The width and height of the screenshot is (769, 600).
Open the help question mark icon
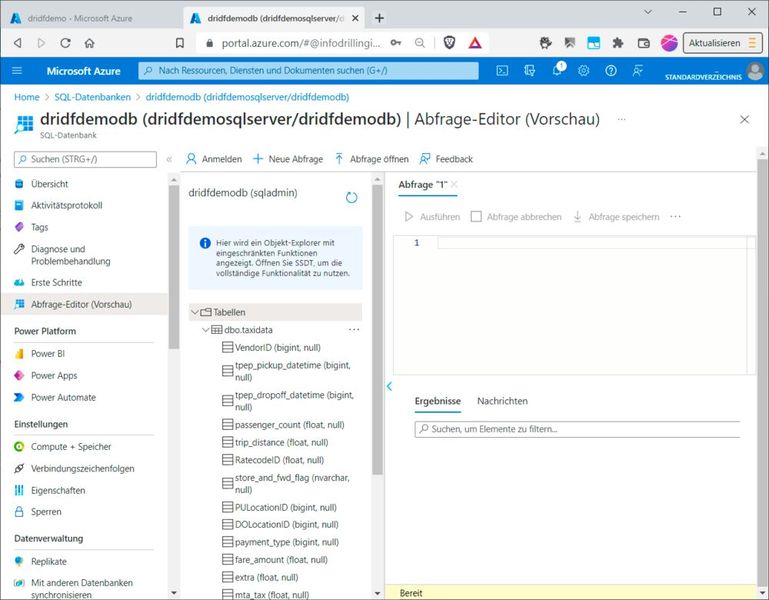tap(611, 71)
